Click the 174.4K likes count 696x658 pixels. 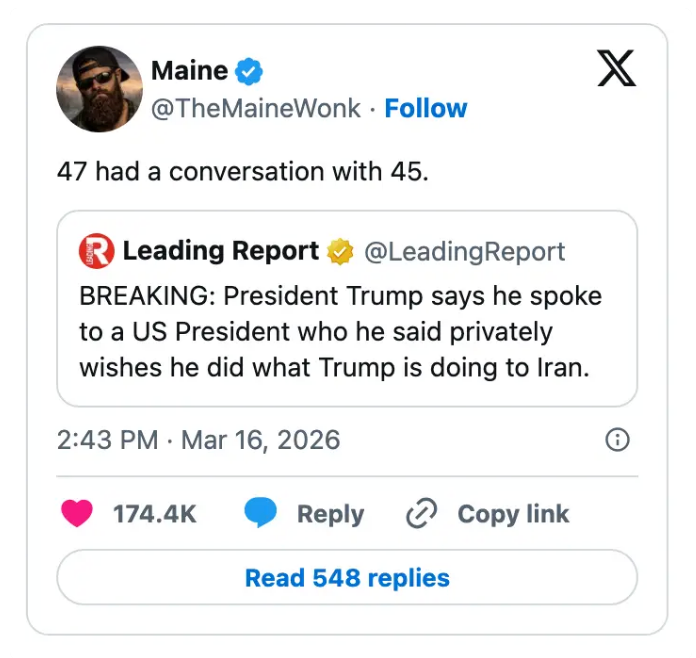(x=155, y=514)
